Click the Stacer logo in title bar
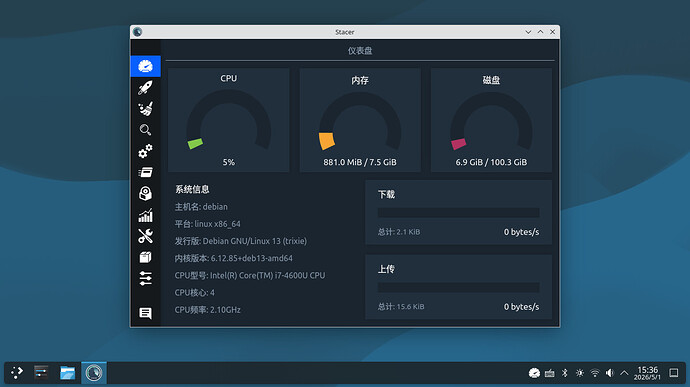This screenshot has width=690, height=387. pyautogui.click(x=137, y=32)
